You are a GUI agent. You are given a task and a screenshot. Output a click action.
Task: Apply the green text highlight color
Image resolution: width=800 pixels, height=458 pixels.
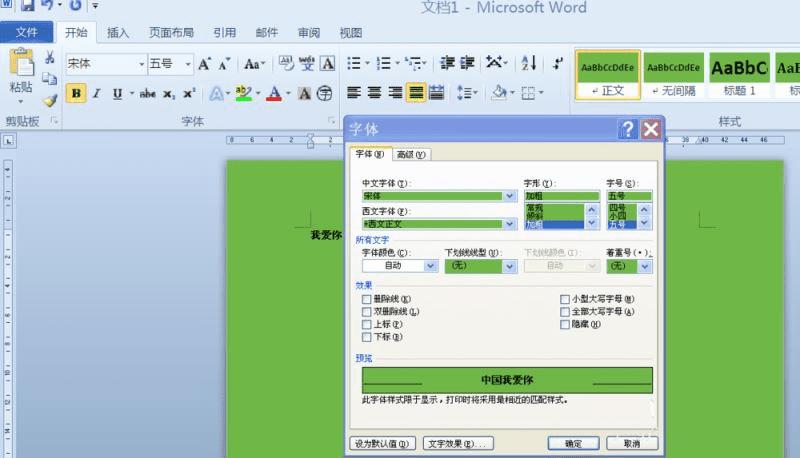[243, 93]
